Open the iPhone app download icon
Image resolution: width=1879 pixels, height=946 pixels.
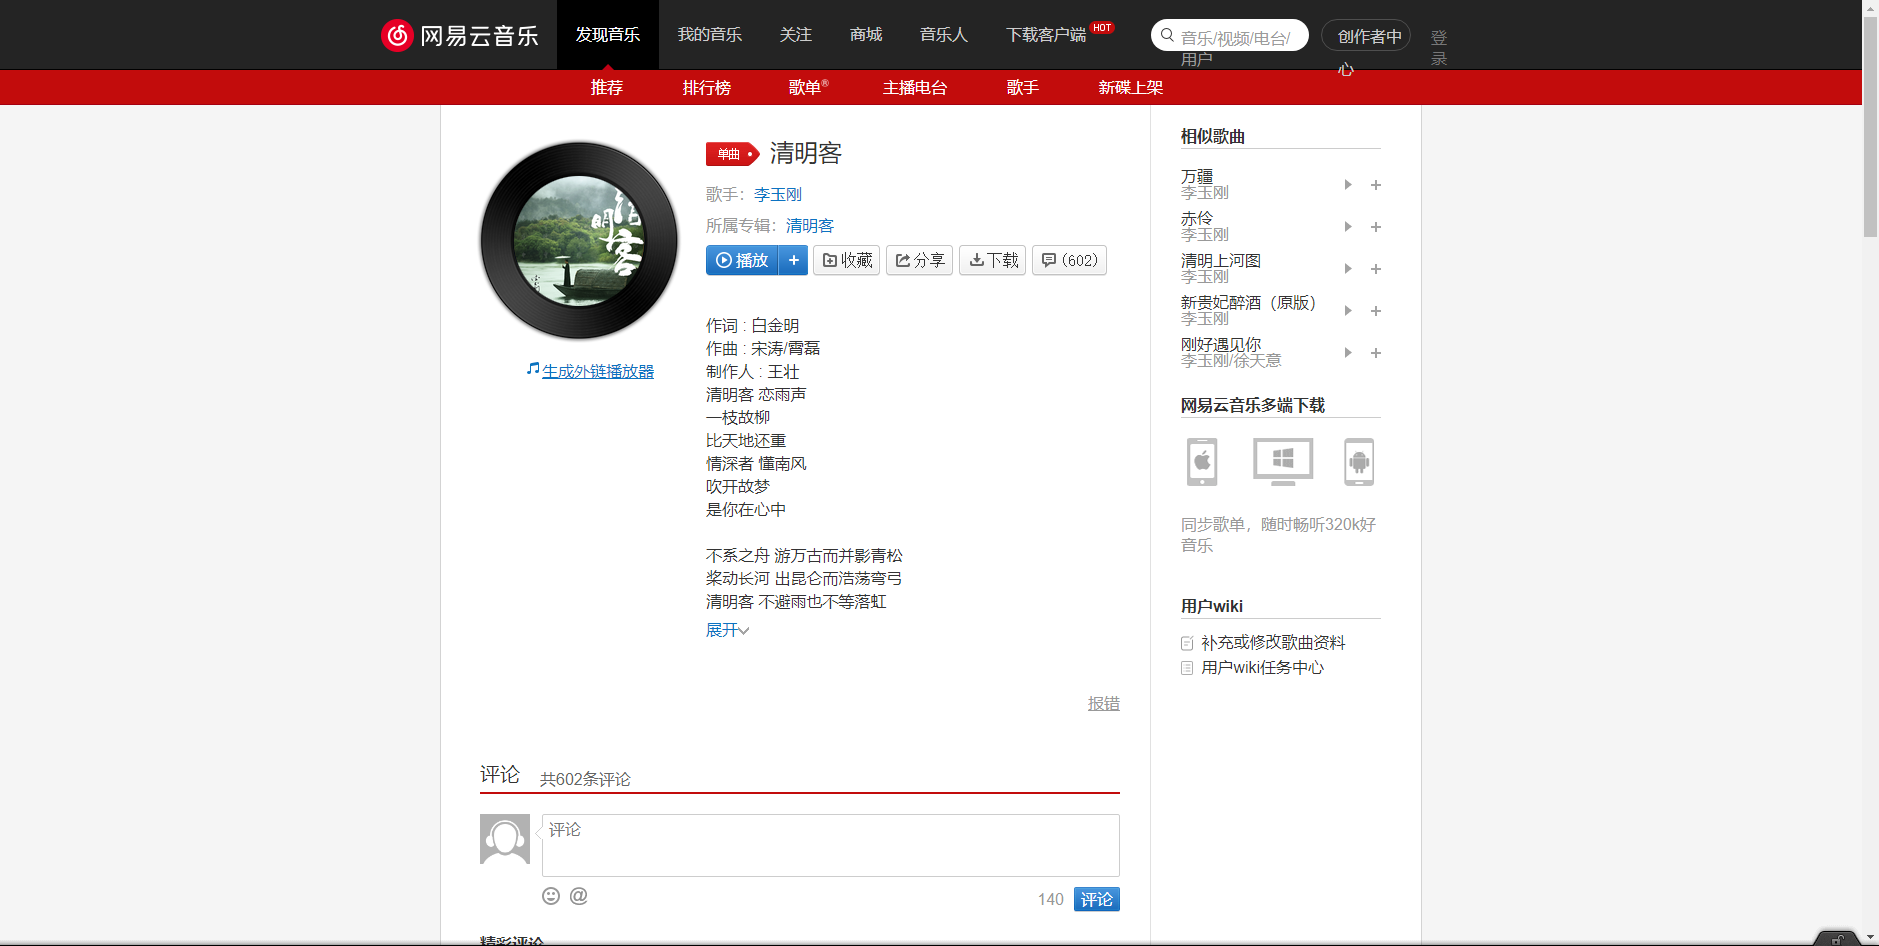(1200, 461)
